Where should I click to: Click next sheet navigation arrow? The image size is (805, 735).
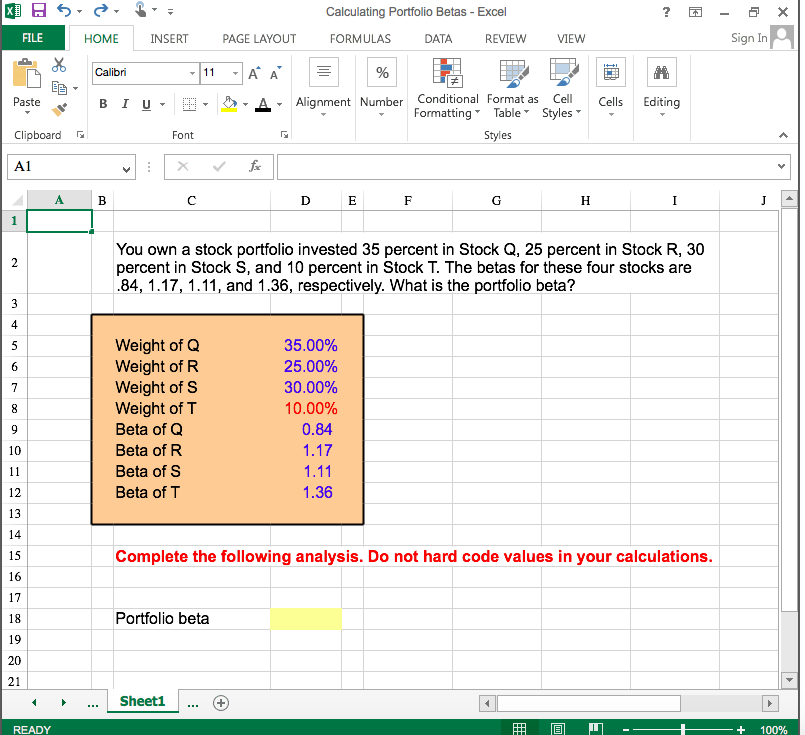pyautogui.click(x=64, y=702)
